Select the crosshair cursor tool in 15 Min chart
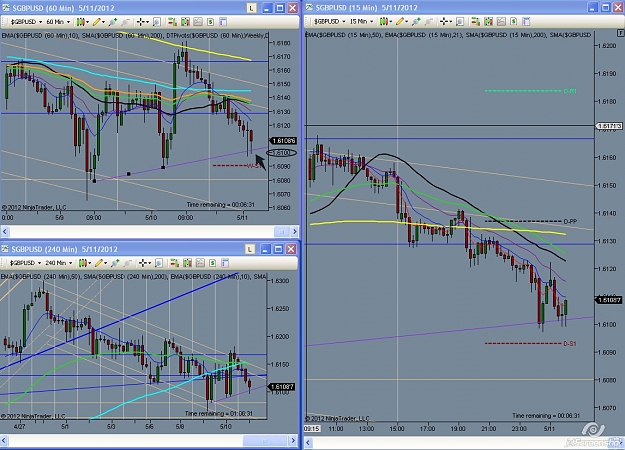 (445, 21)
